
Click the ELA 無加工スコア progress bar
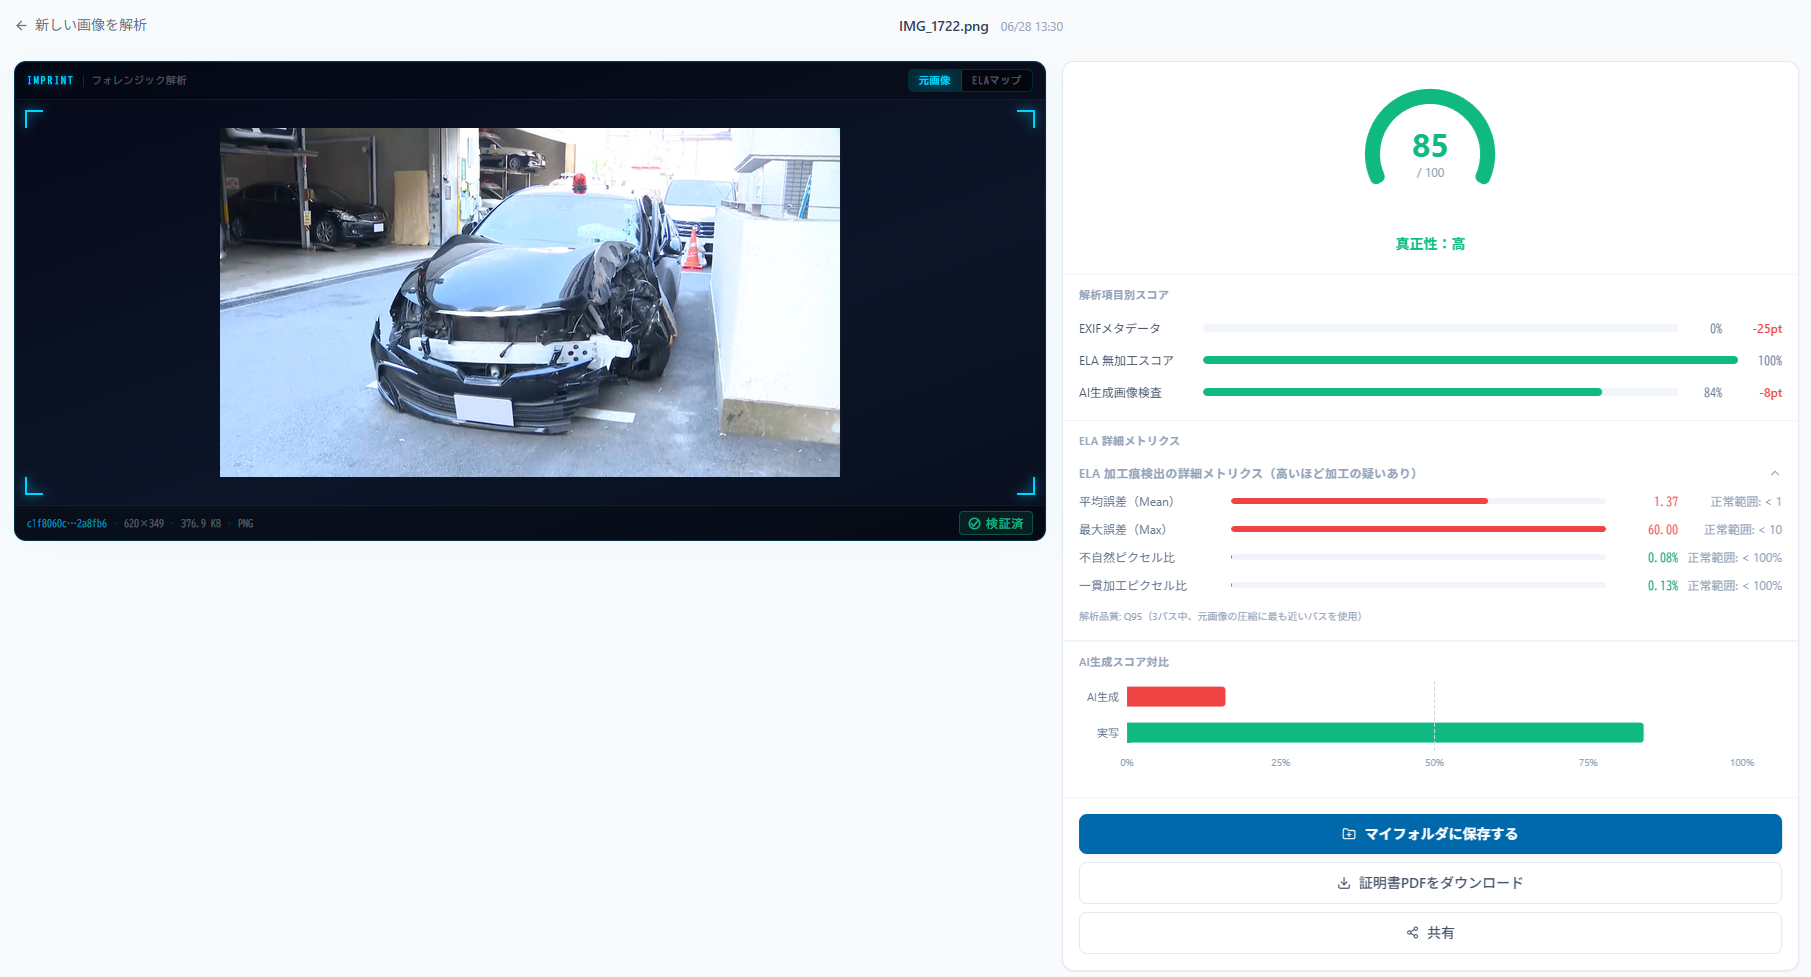pyautogui.click(x=1470, y=360)
